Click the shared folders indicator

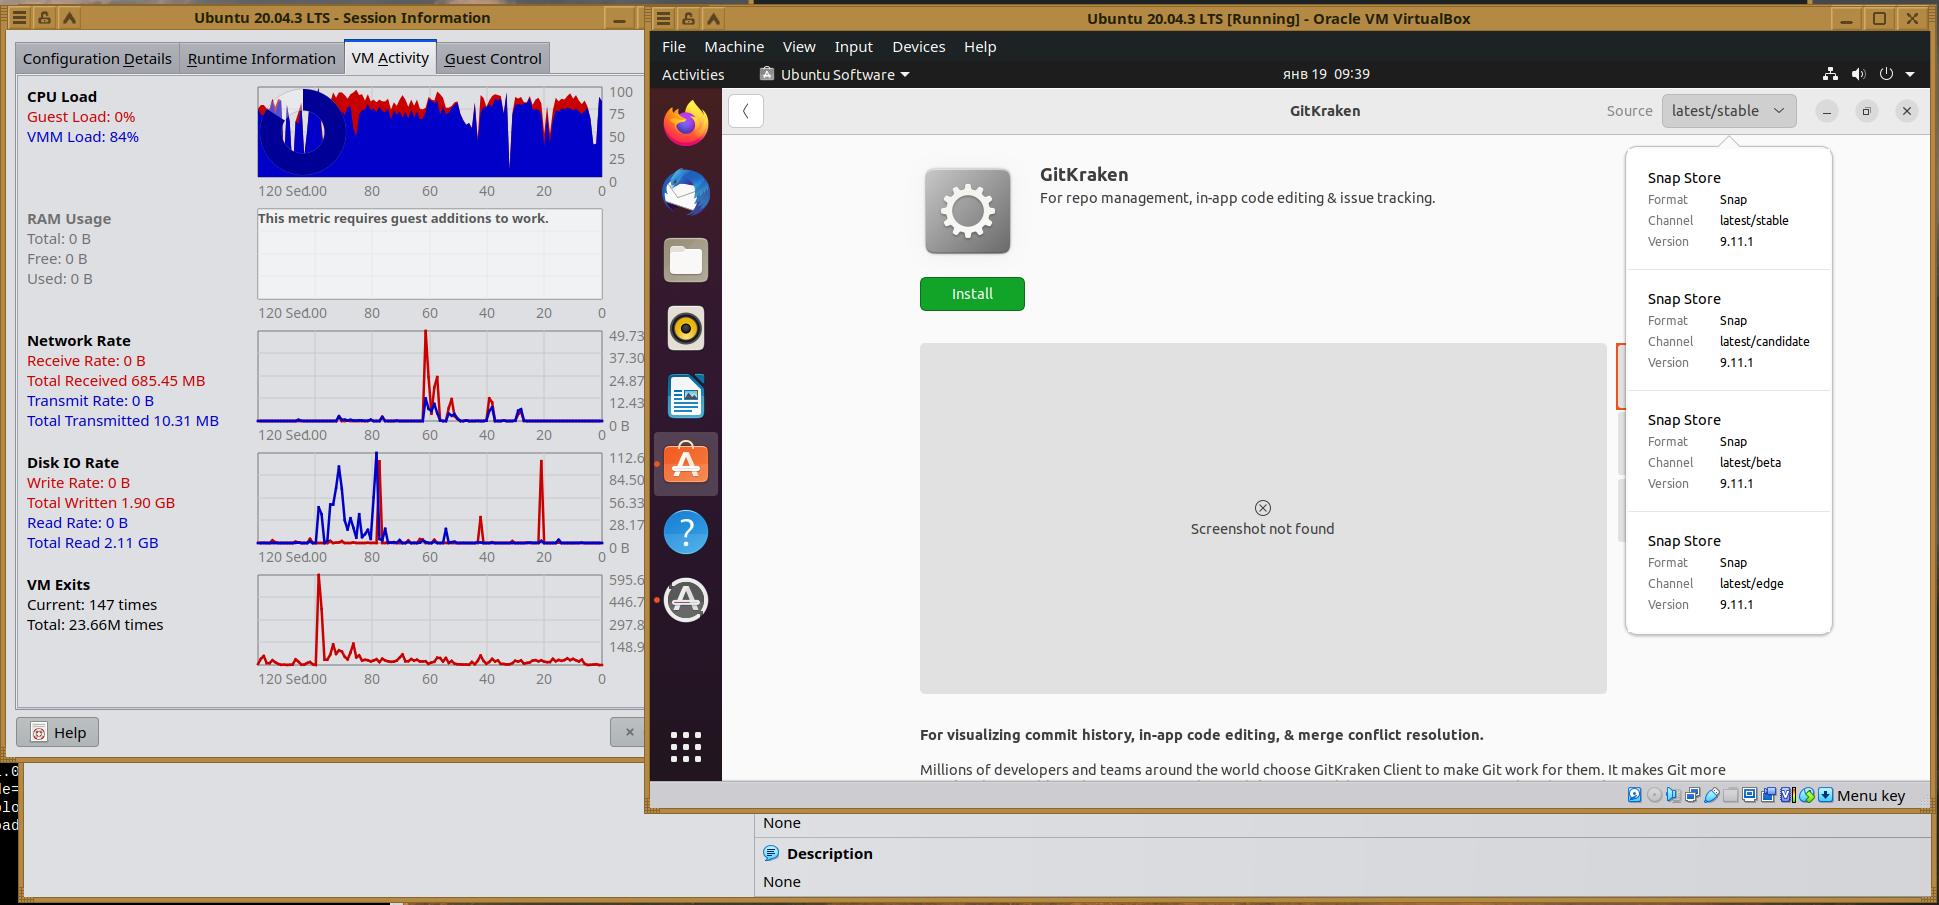1730,795
